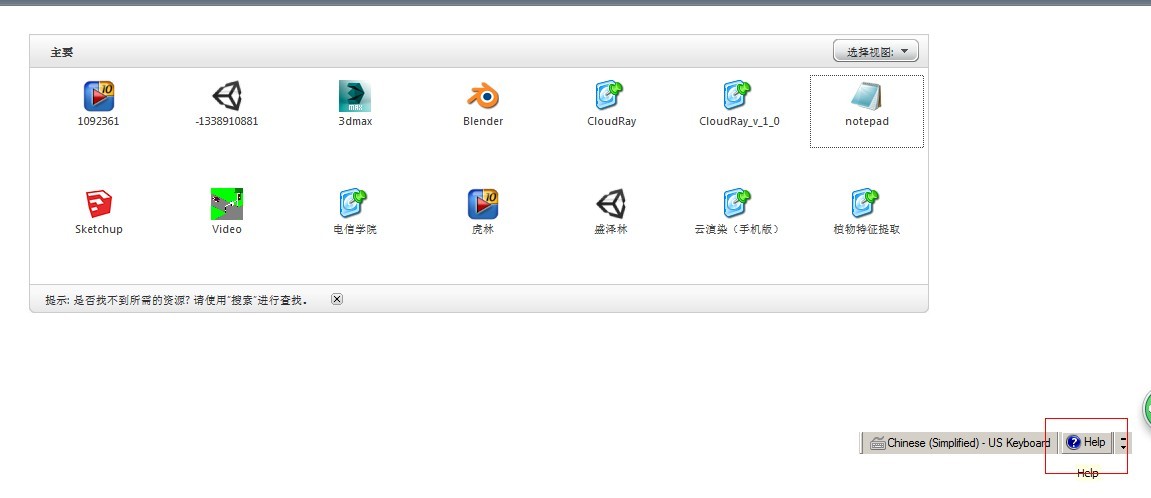Open the Unity app named -1338910881
Image resolution: width=1151 pixels, height=498 pixels.
[227, 97]
